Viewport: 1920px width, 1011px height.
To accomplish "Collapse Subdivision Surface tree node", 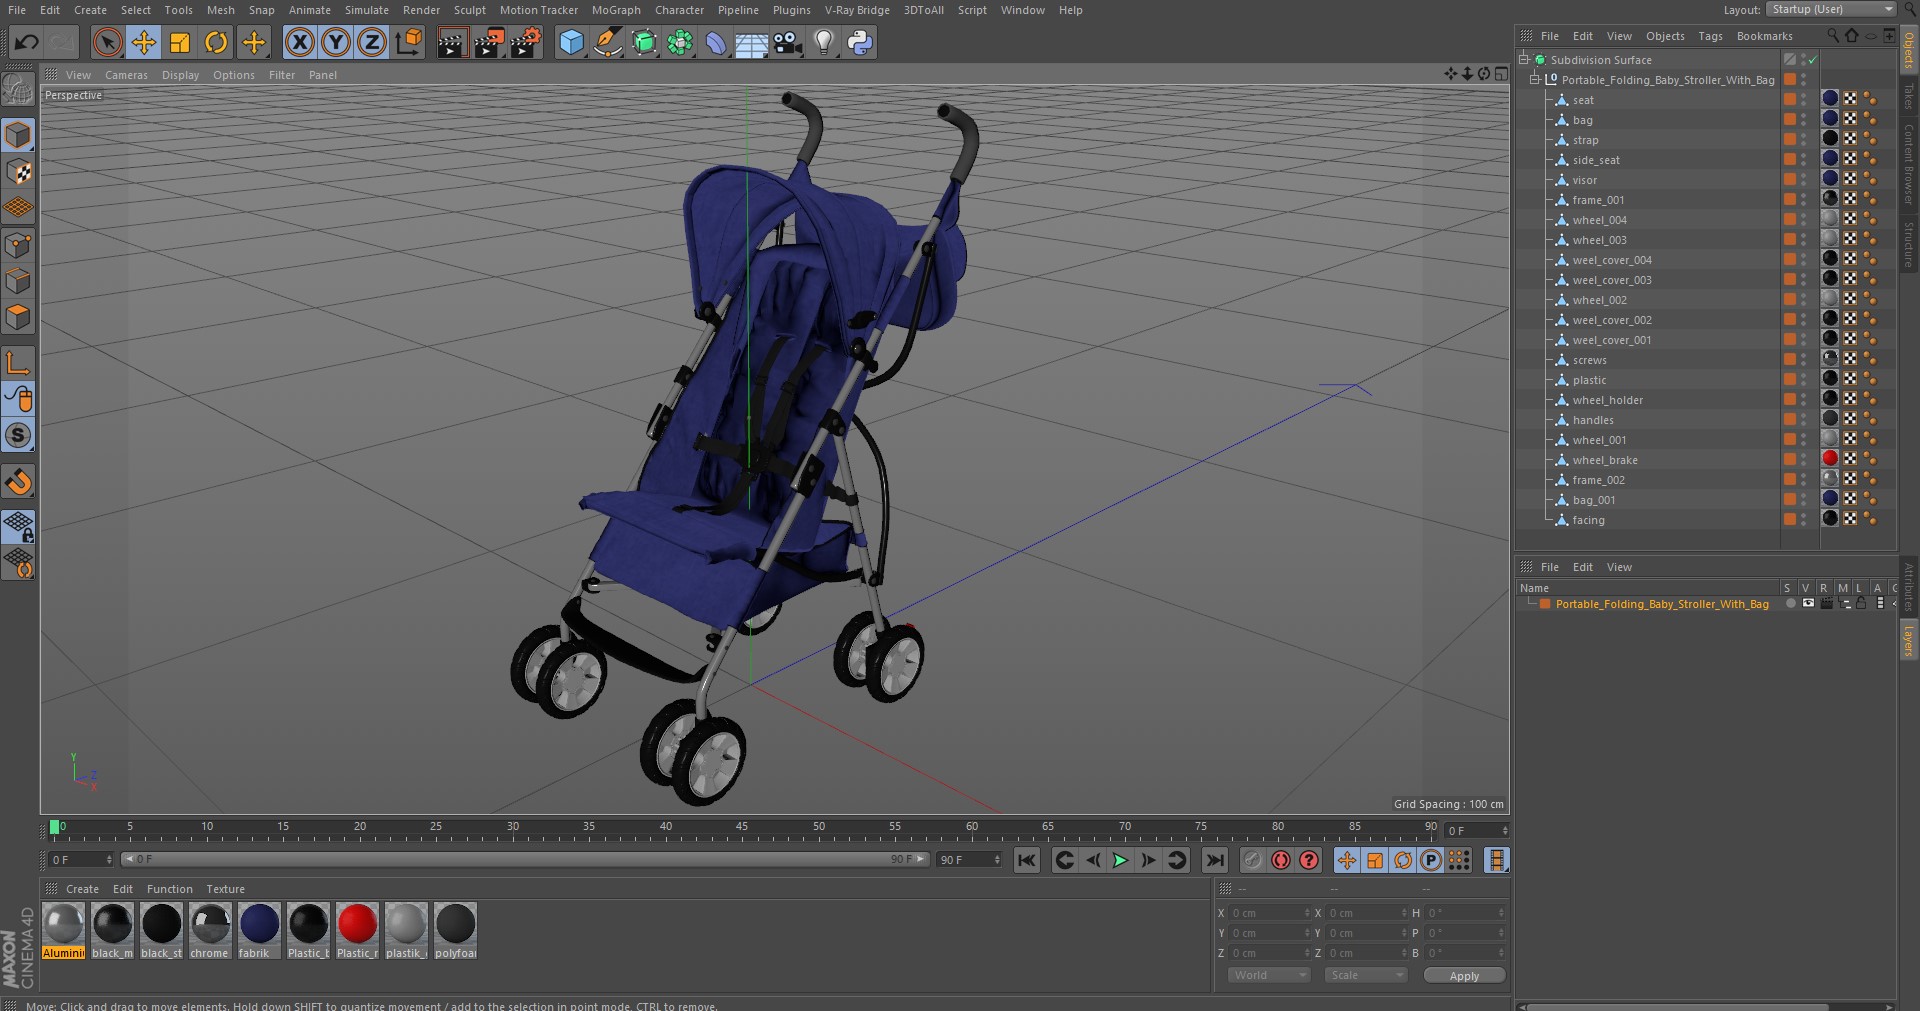I will (1524, 59).
